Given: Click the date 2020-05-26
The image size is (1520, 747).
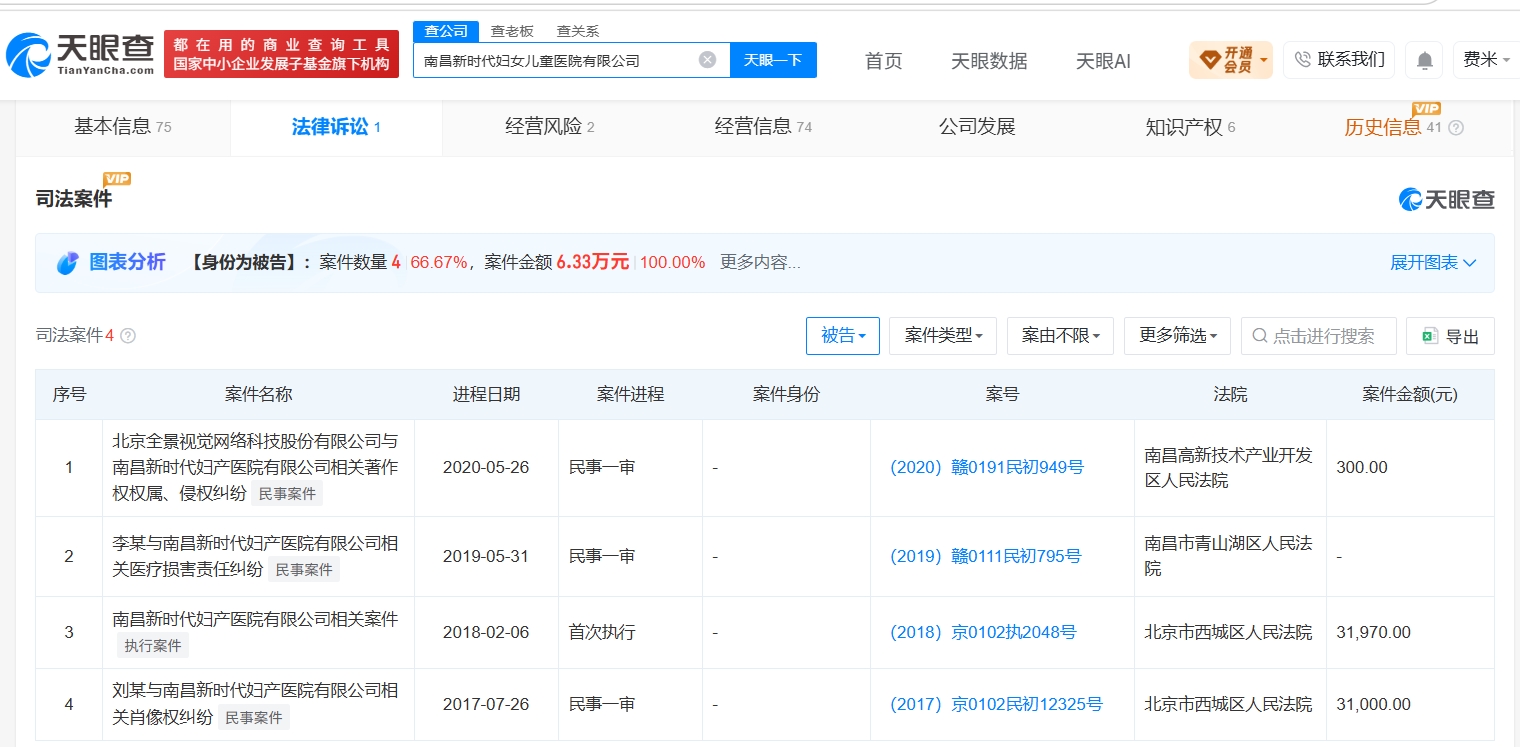Looking at the screenshot, I should (x=486, y=467).
